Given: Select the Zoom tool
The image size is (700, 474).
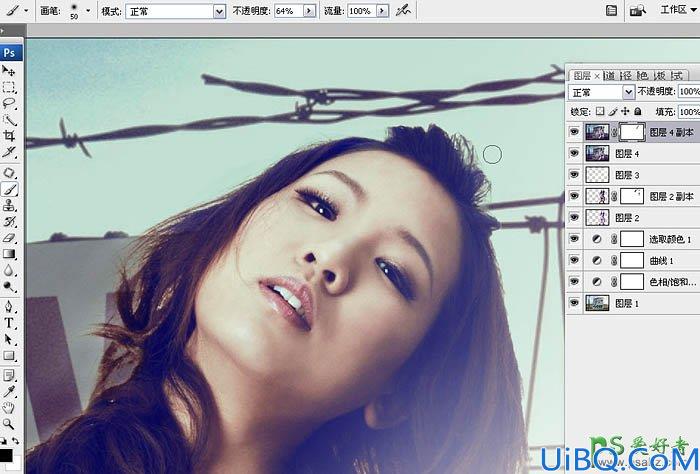Looking at the screenshot, I should (8, 424).
